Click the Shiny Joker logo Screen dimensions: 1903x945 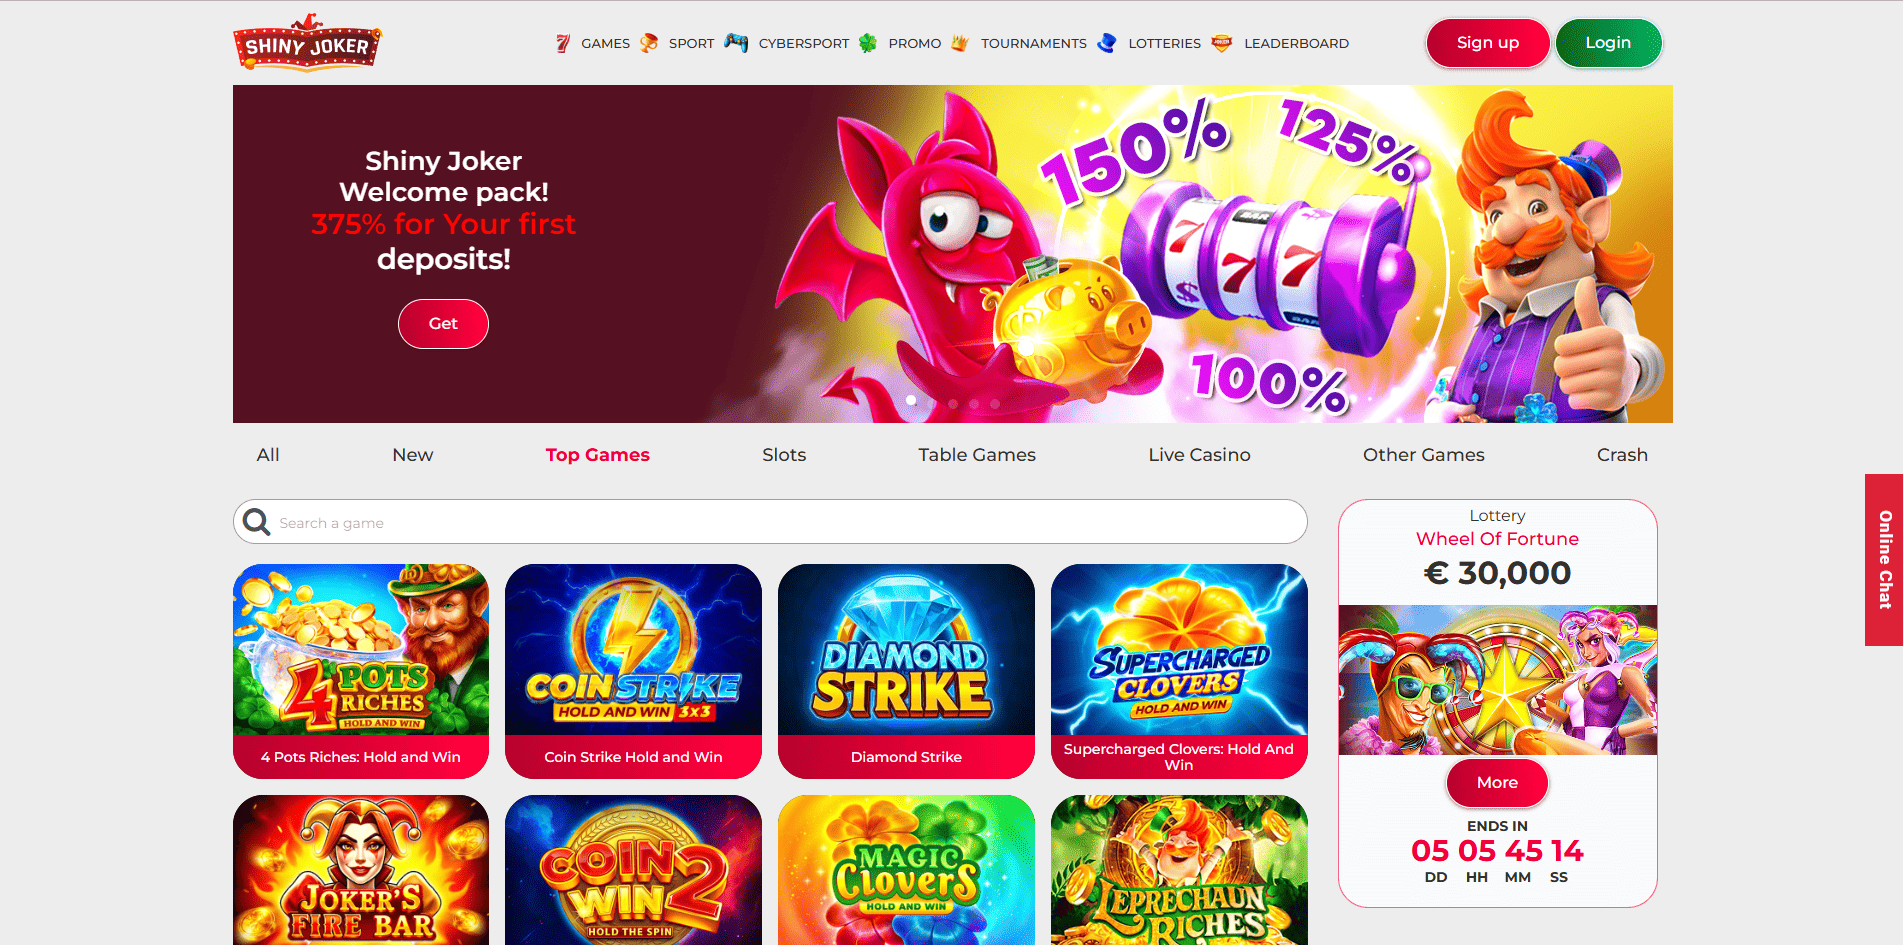[x=307, y=43]
